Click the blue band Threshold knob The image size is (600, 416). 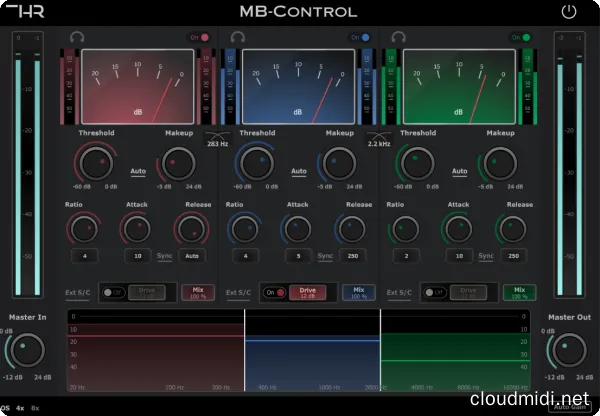[257, 163]
